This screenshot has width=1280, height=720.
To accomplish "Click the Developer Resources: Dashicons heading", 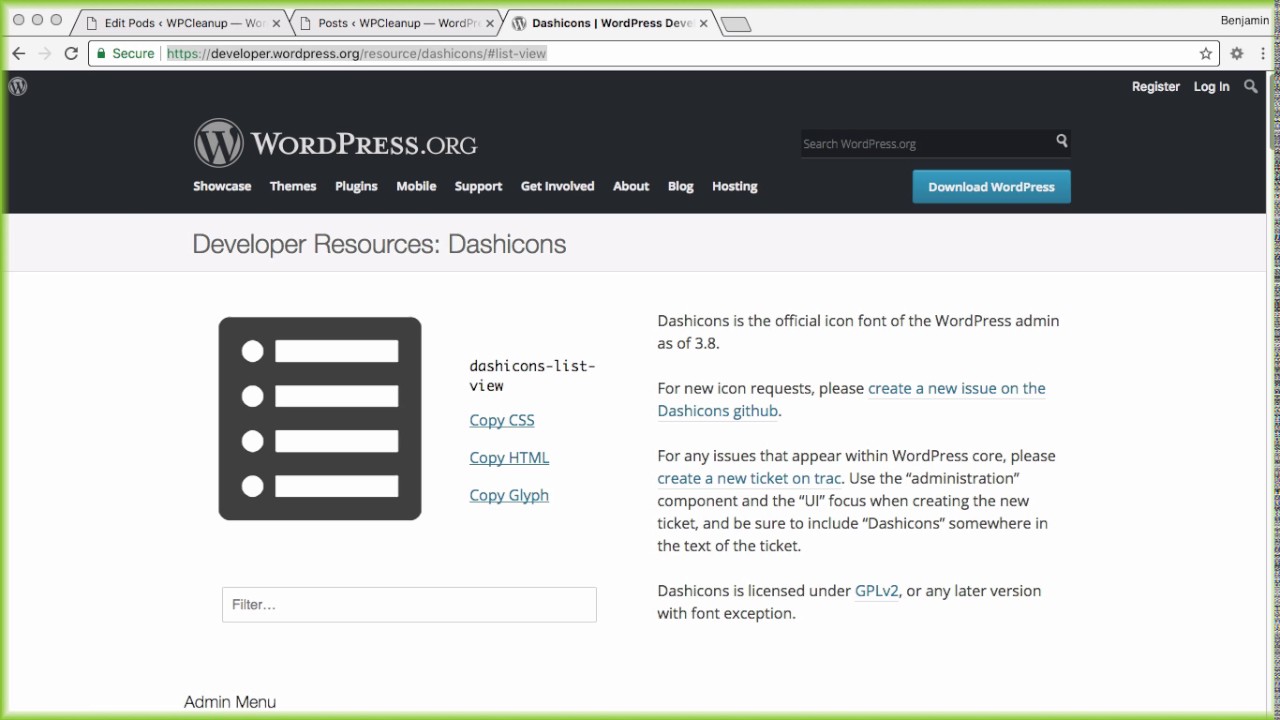I will click(379, 245).
